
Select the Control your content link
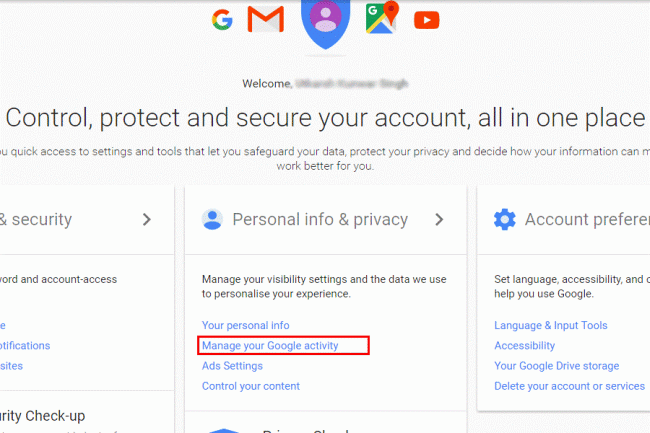point(250,386)
